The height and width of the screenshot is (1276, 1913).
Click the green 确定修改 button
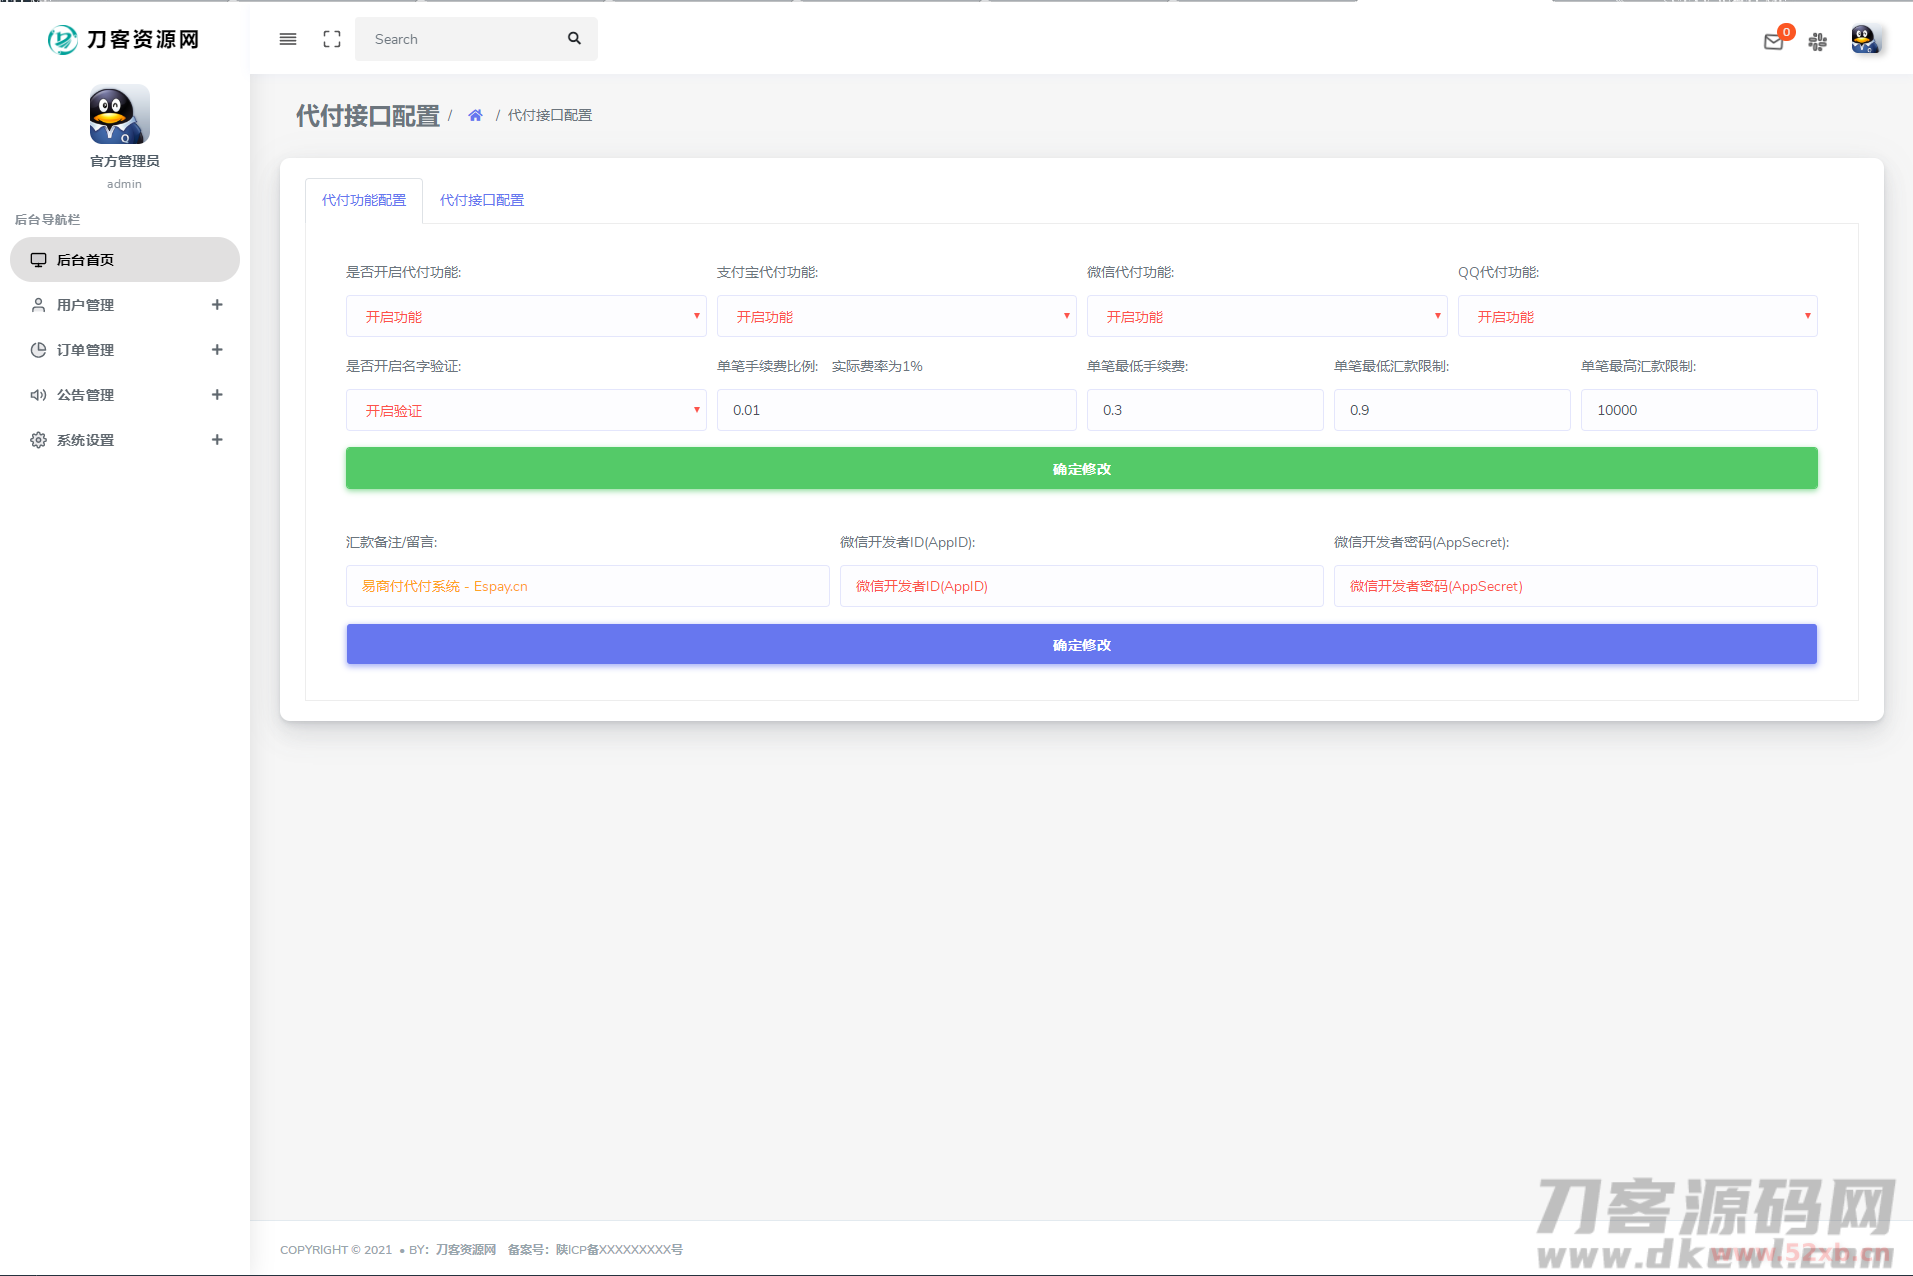[1081, 469]
